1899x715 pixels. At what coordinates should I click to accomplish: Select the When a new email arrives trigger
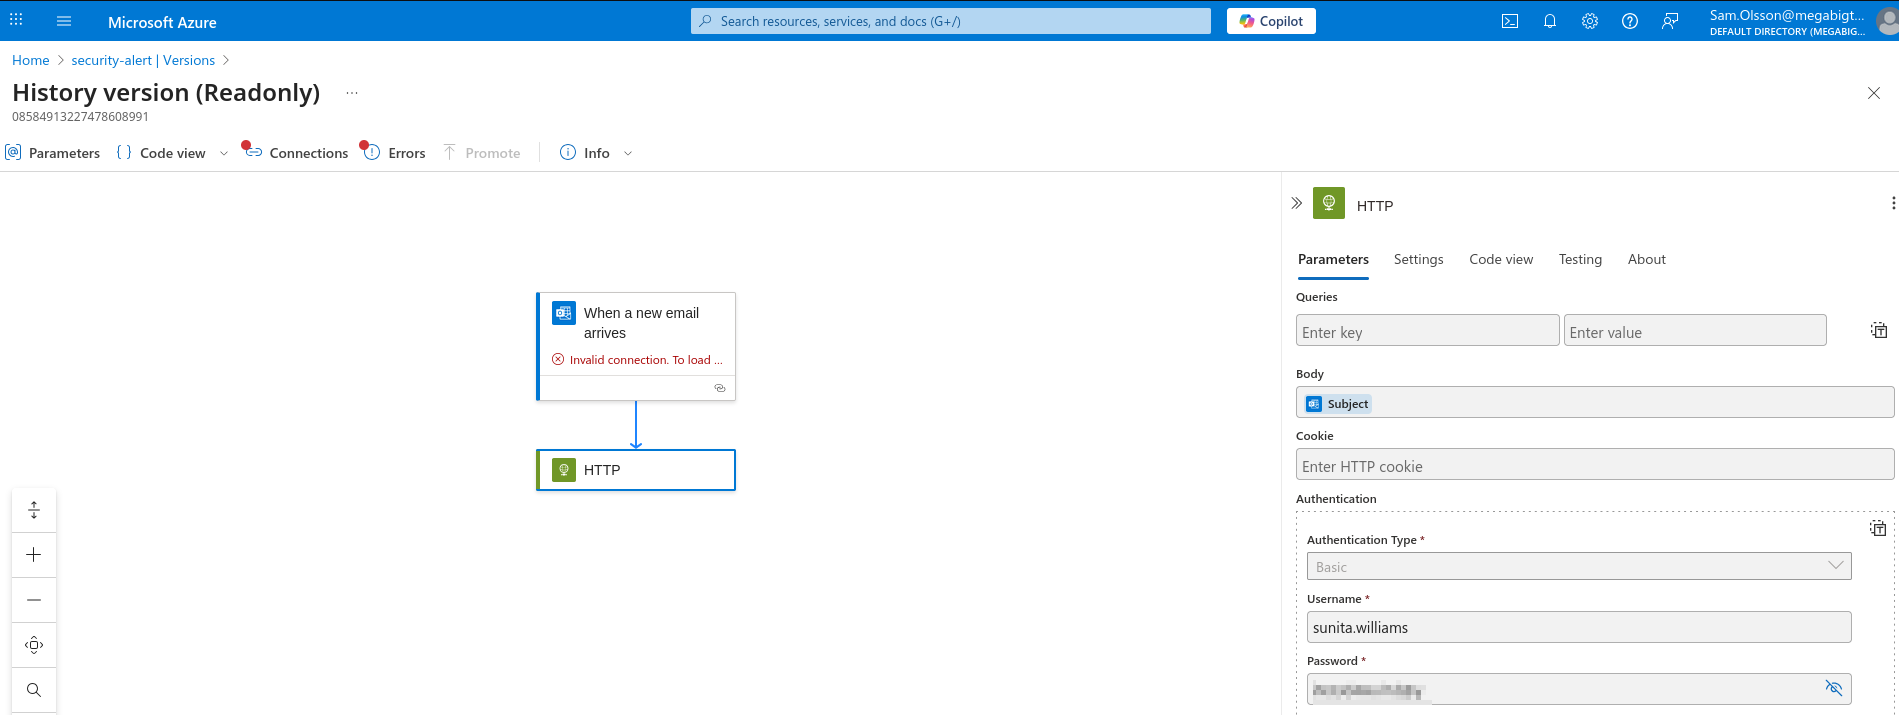coord(636,346)
